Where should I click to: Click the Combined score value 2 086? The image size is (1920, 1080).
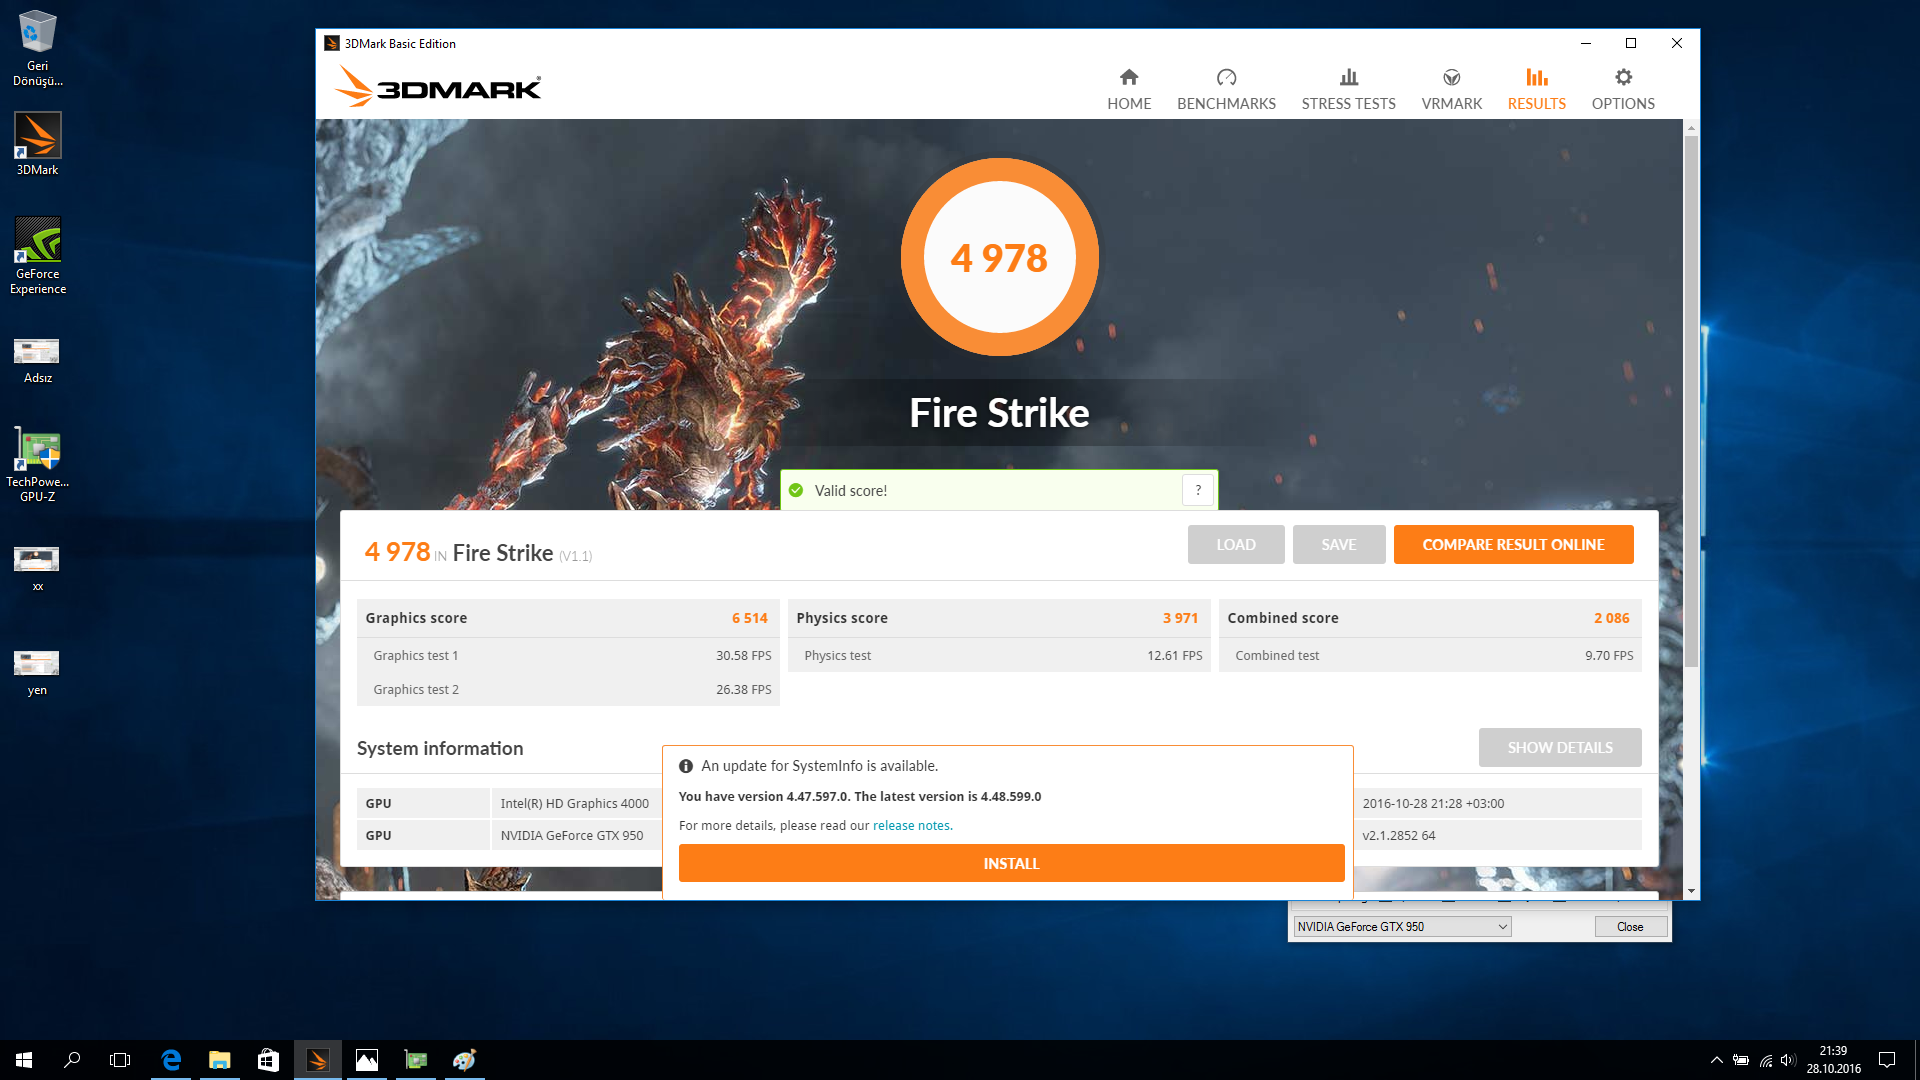1611,618
